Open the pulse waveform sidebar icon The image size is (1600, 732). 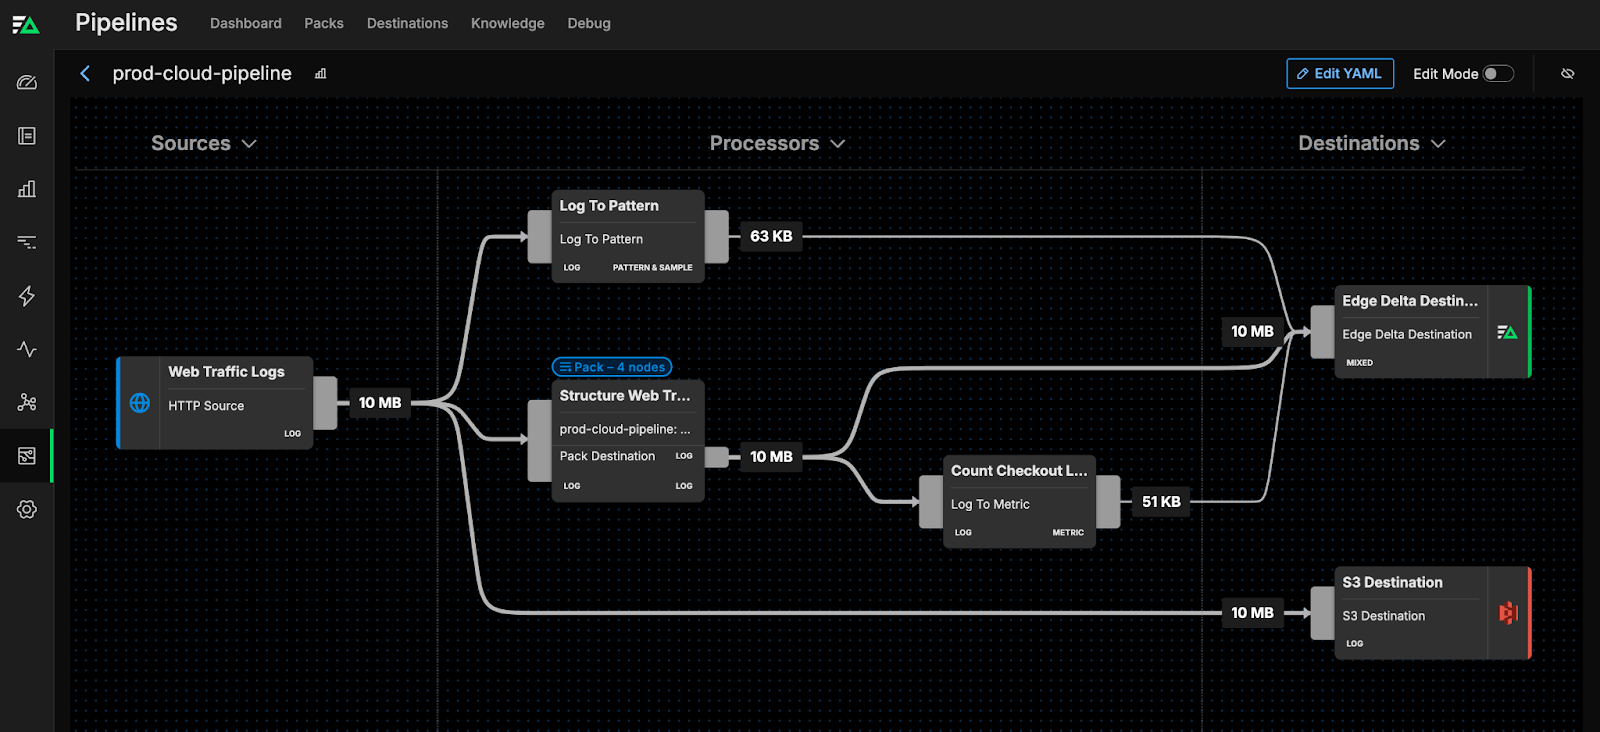coord(27,349)
